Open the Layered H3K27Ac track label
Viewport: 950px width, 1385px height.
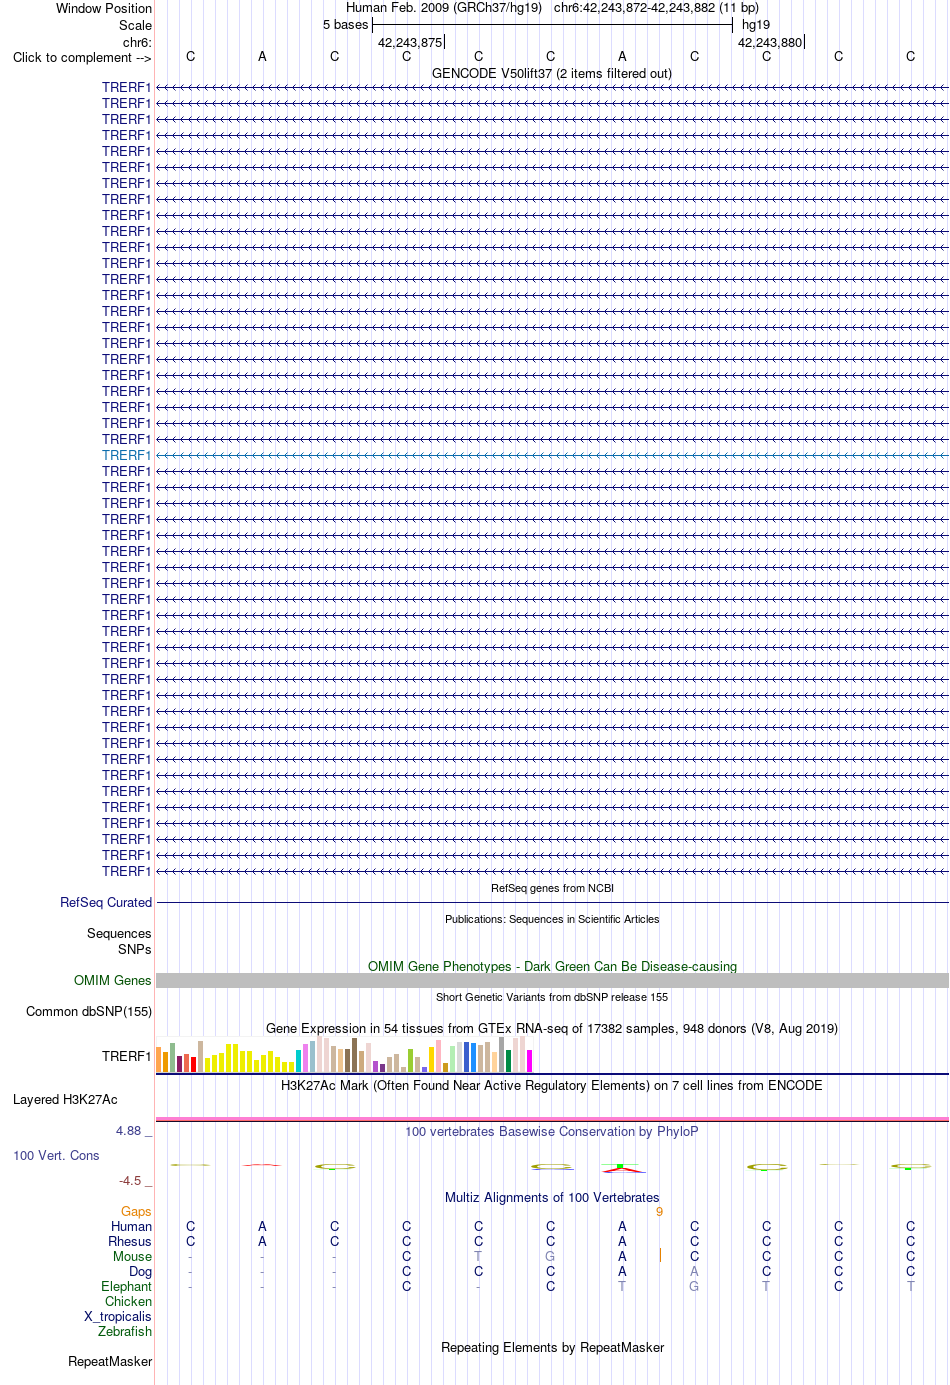click(x=65, y=1099)
